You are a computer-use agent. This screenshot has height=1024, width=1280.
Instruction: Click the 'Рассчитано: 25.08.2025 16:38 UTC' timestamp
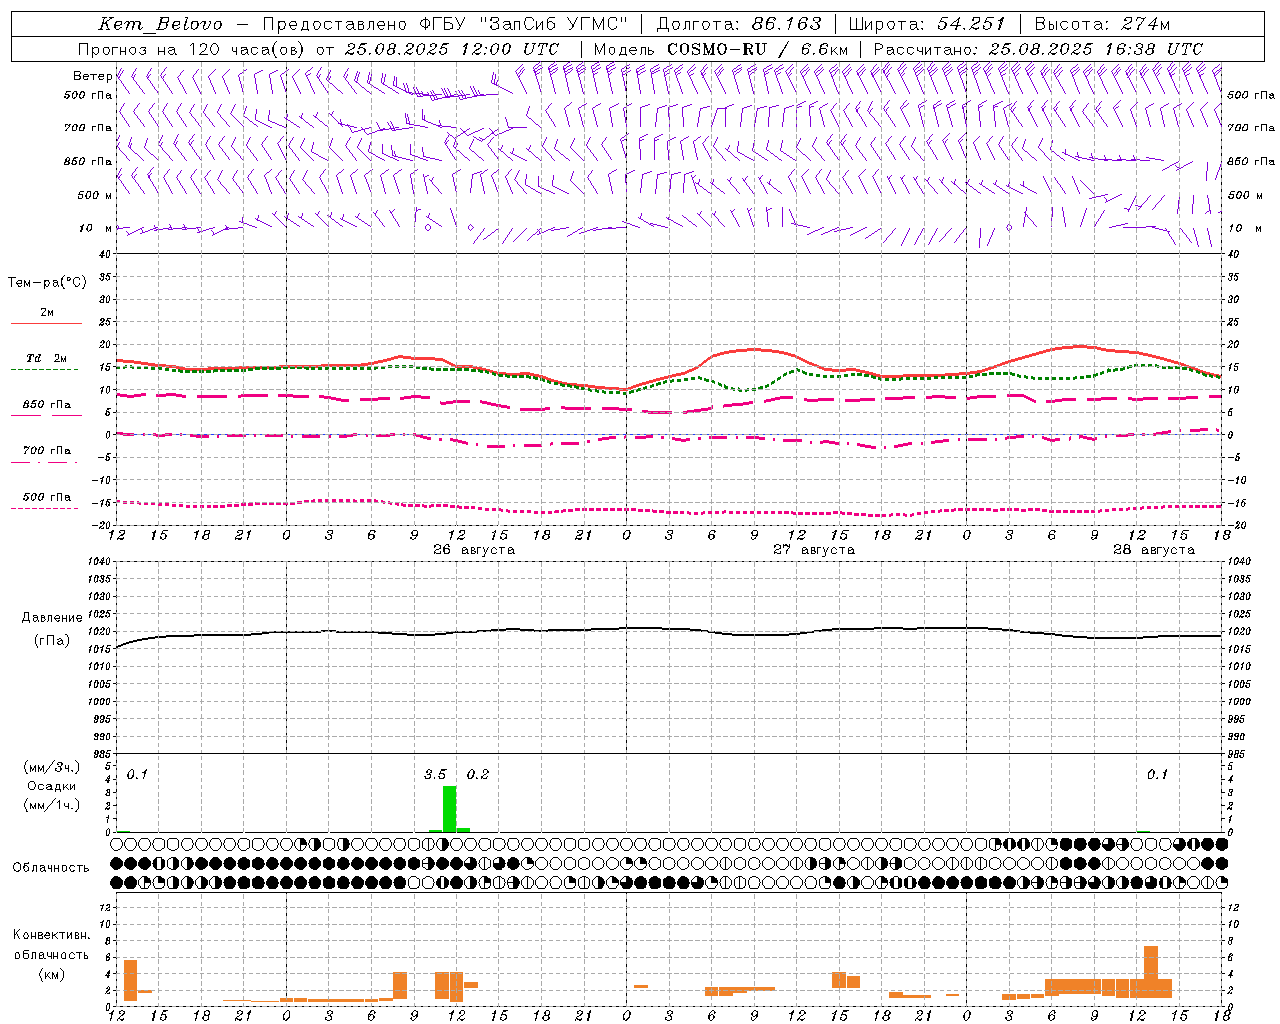1038,49
